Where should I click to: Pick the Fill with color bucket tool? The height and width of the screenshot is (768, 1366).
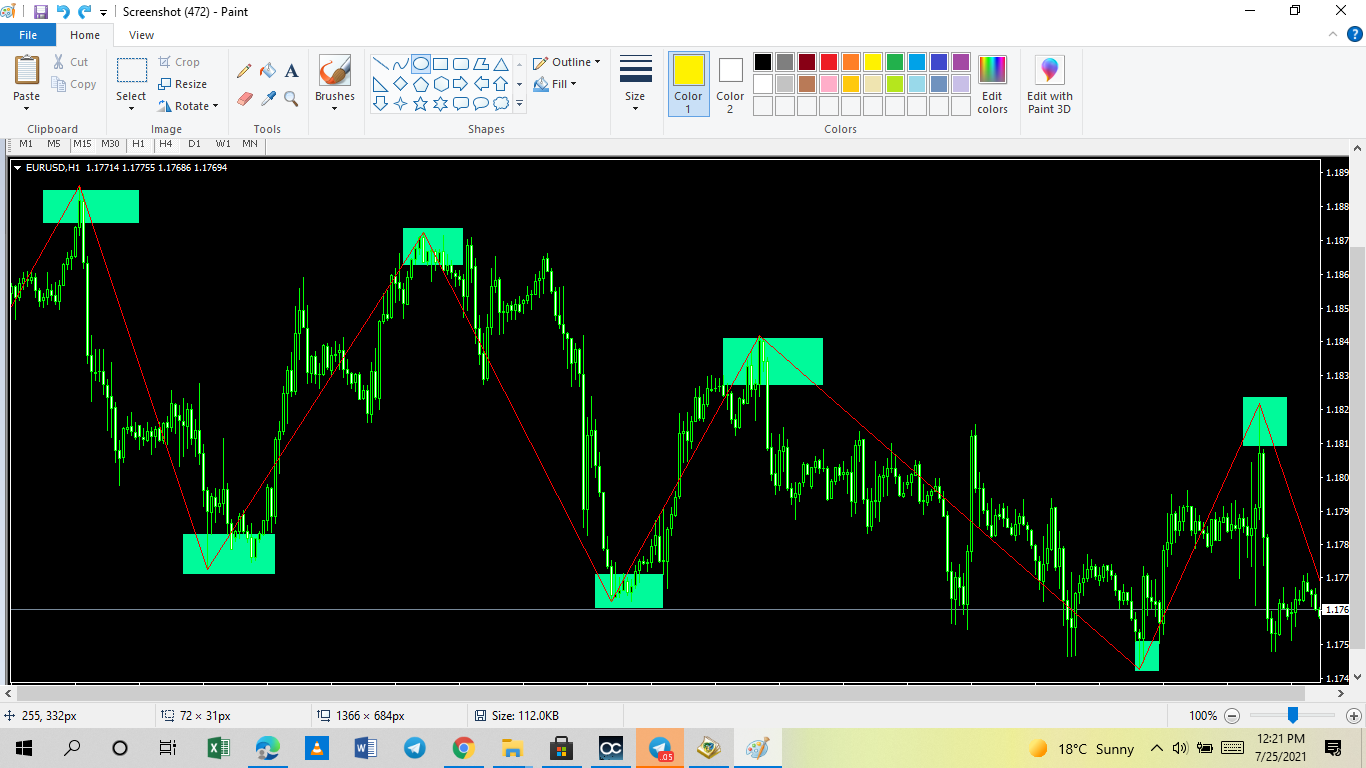click(268, 71)
